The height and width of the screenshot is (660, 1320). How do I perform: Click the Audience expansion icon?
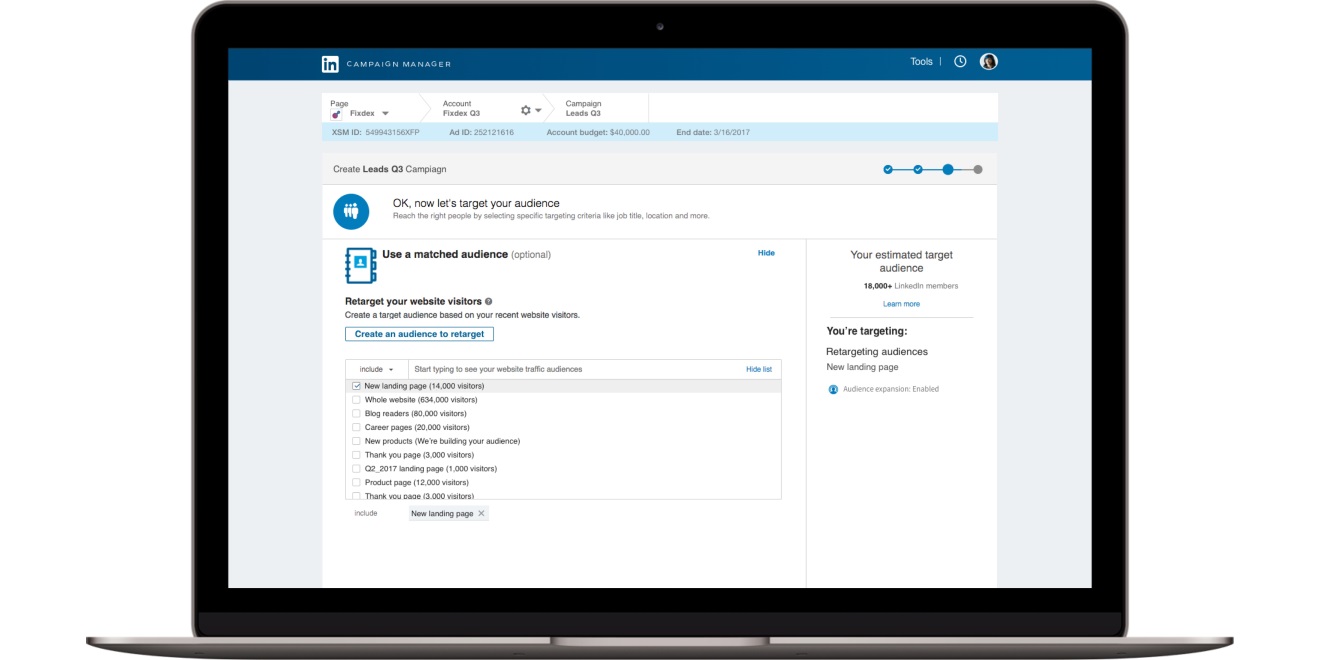click(833, 389)
